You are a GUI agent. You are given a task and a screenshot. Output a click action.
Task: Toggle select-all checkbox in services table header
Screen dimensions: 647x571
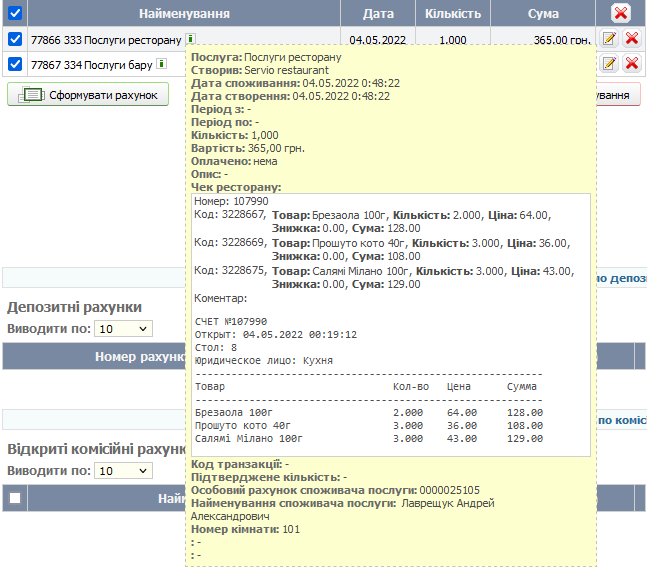pos(14,14)
